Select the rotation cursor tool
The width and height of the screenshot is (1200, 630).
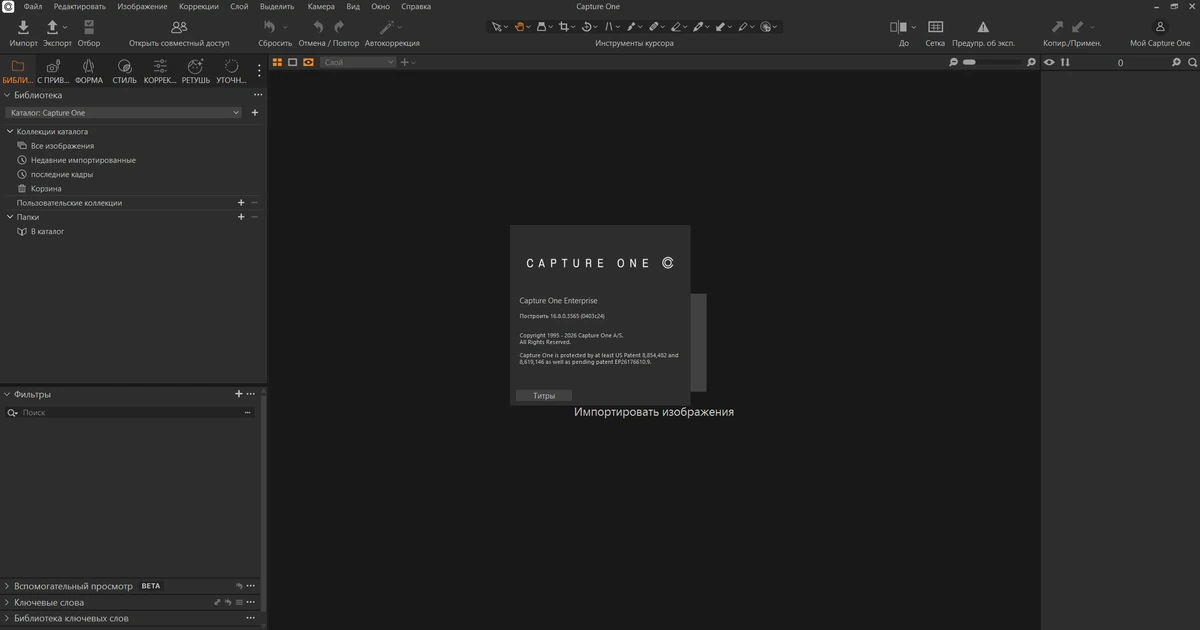click(x=587, y=27)
